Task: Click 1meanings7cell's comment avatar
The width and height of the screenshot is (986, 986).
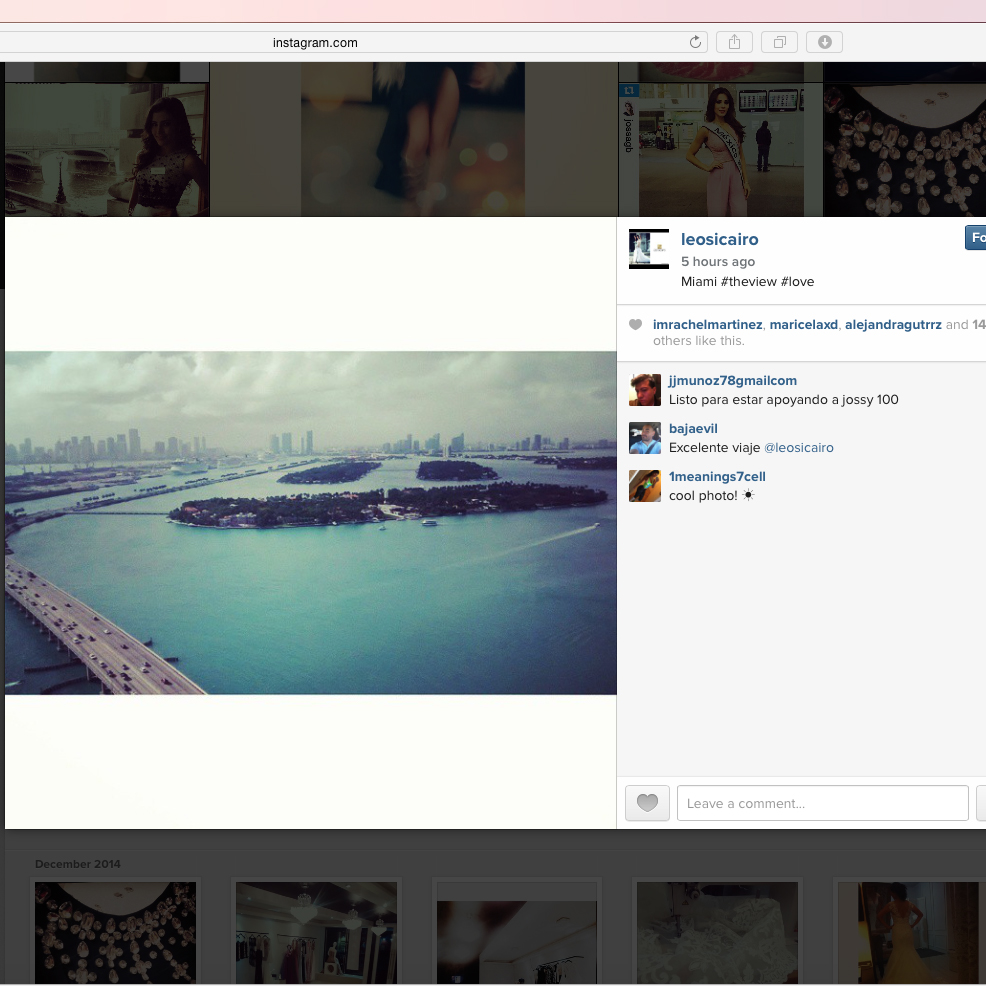Action: click(x=645, y=486)
